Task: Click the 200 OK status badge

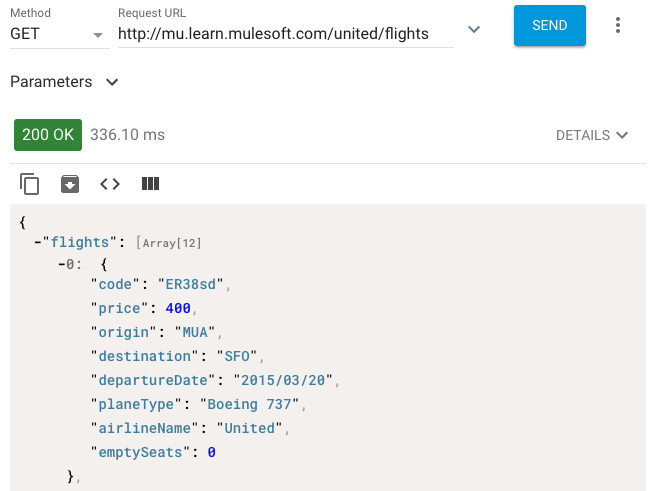Action: coord(48,135)
